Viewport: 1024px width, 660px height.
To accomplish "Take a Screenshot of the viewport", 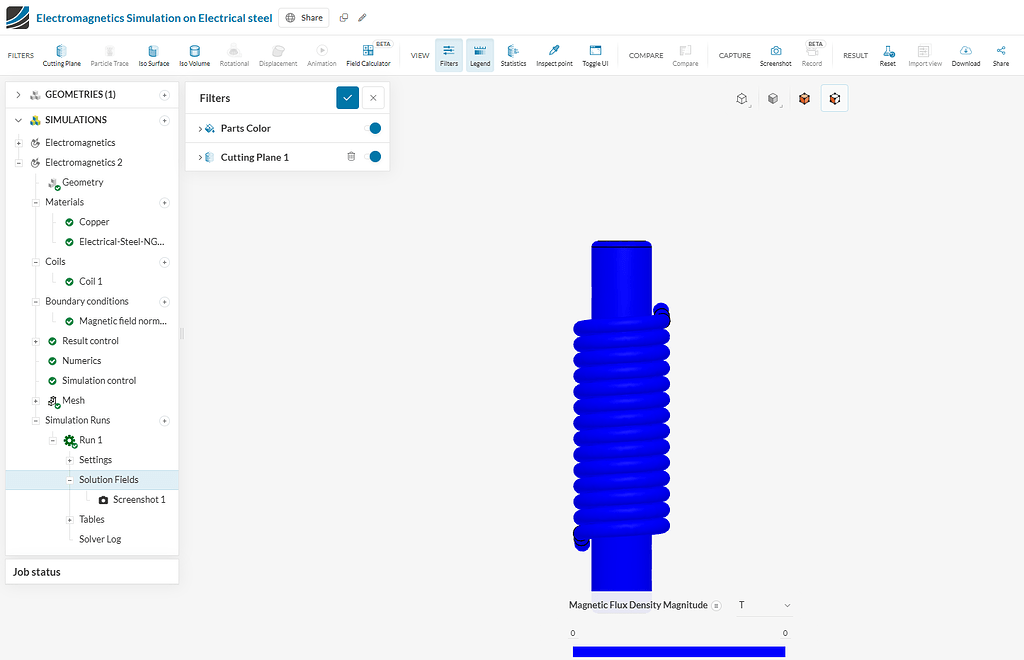I will pyautogui.click(x=775, y=55).
